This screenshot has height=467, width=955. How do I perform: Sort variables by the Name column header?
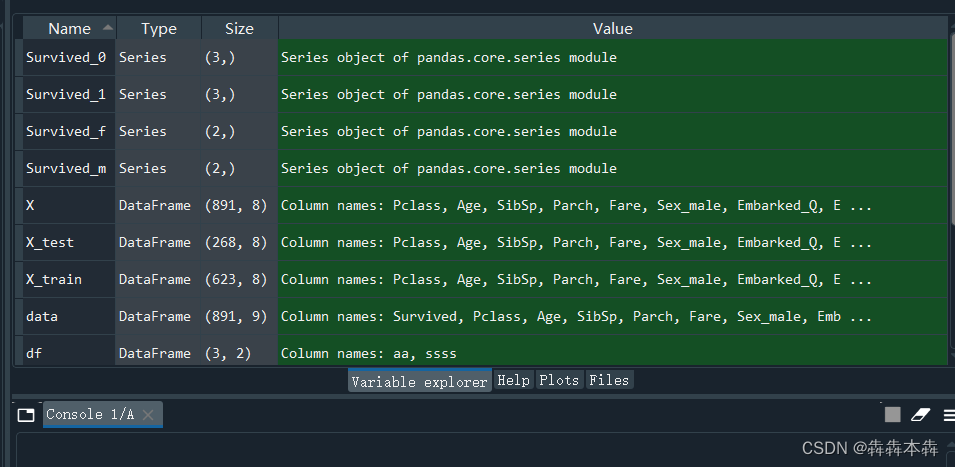(x=69, y=28)
